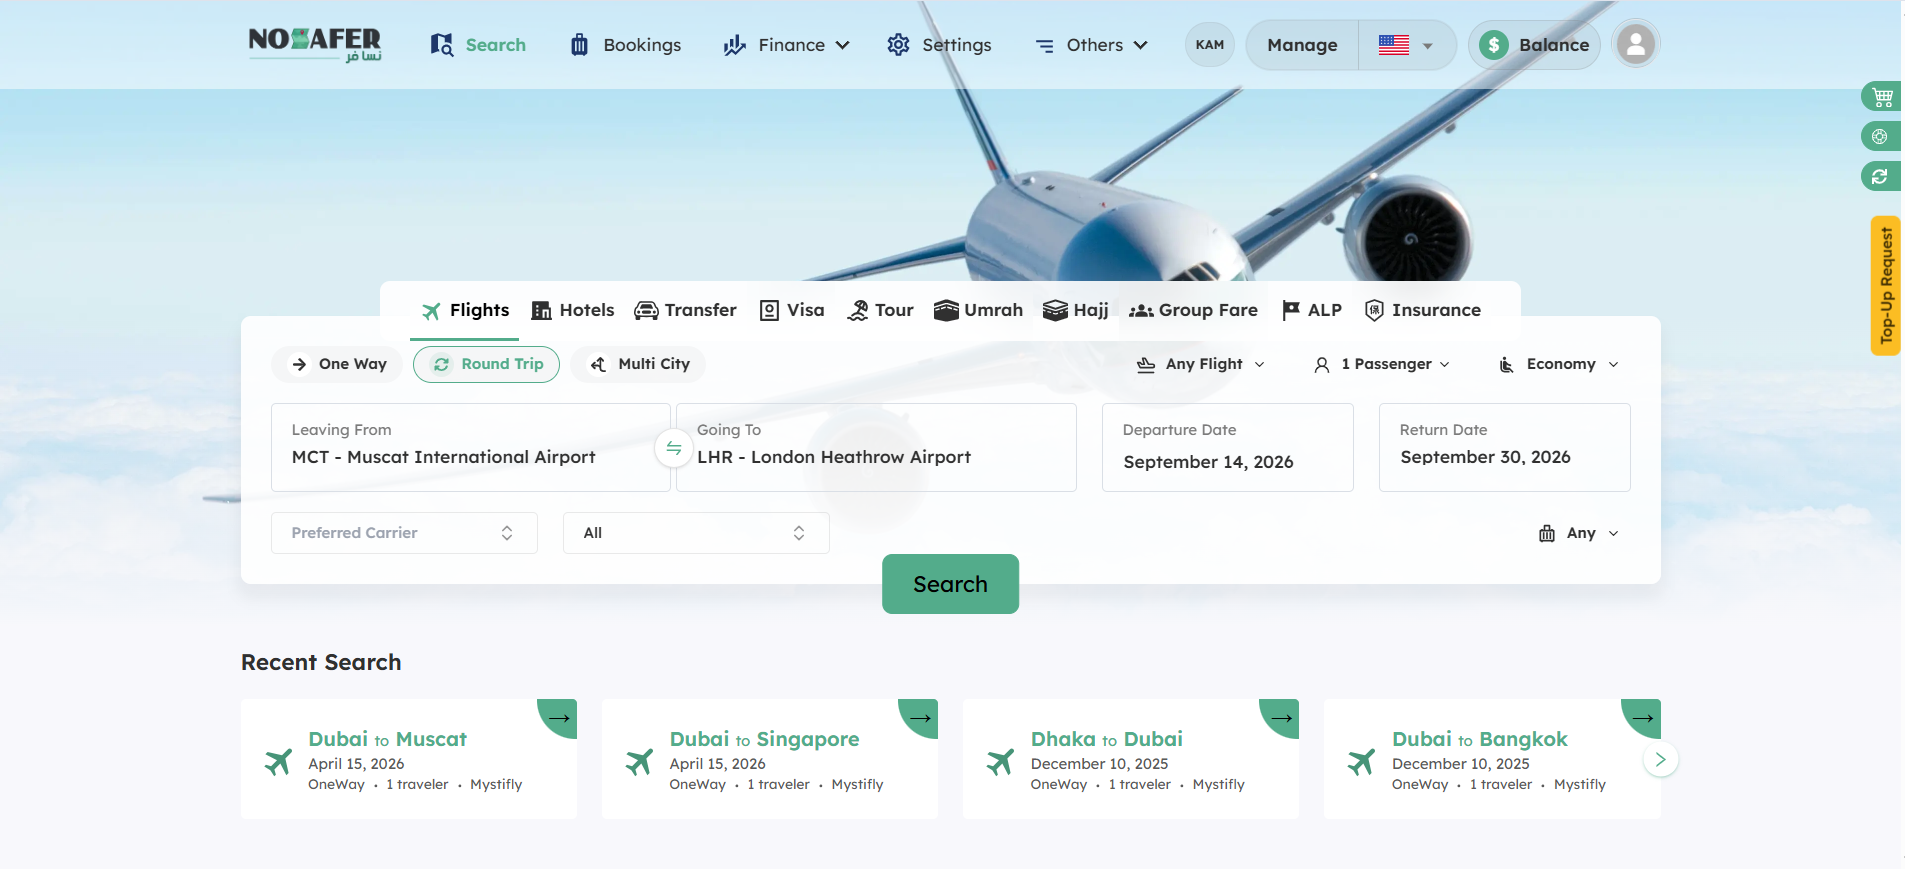Expand the Economy cabin class dropdown
The width and height of the screenshot is (1905, 869).
pyautogui.click(x=1558, y=364)
